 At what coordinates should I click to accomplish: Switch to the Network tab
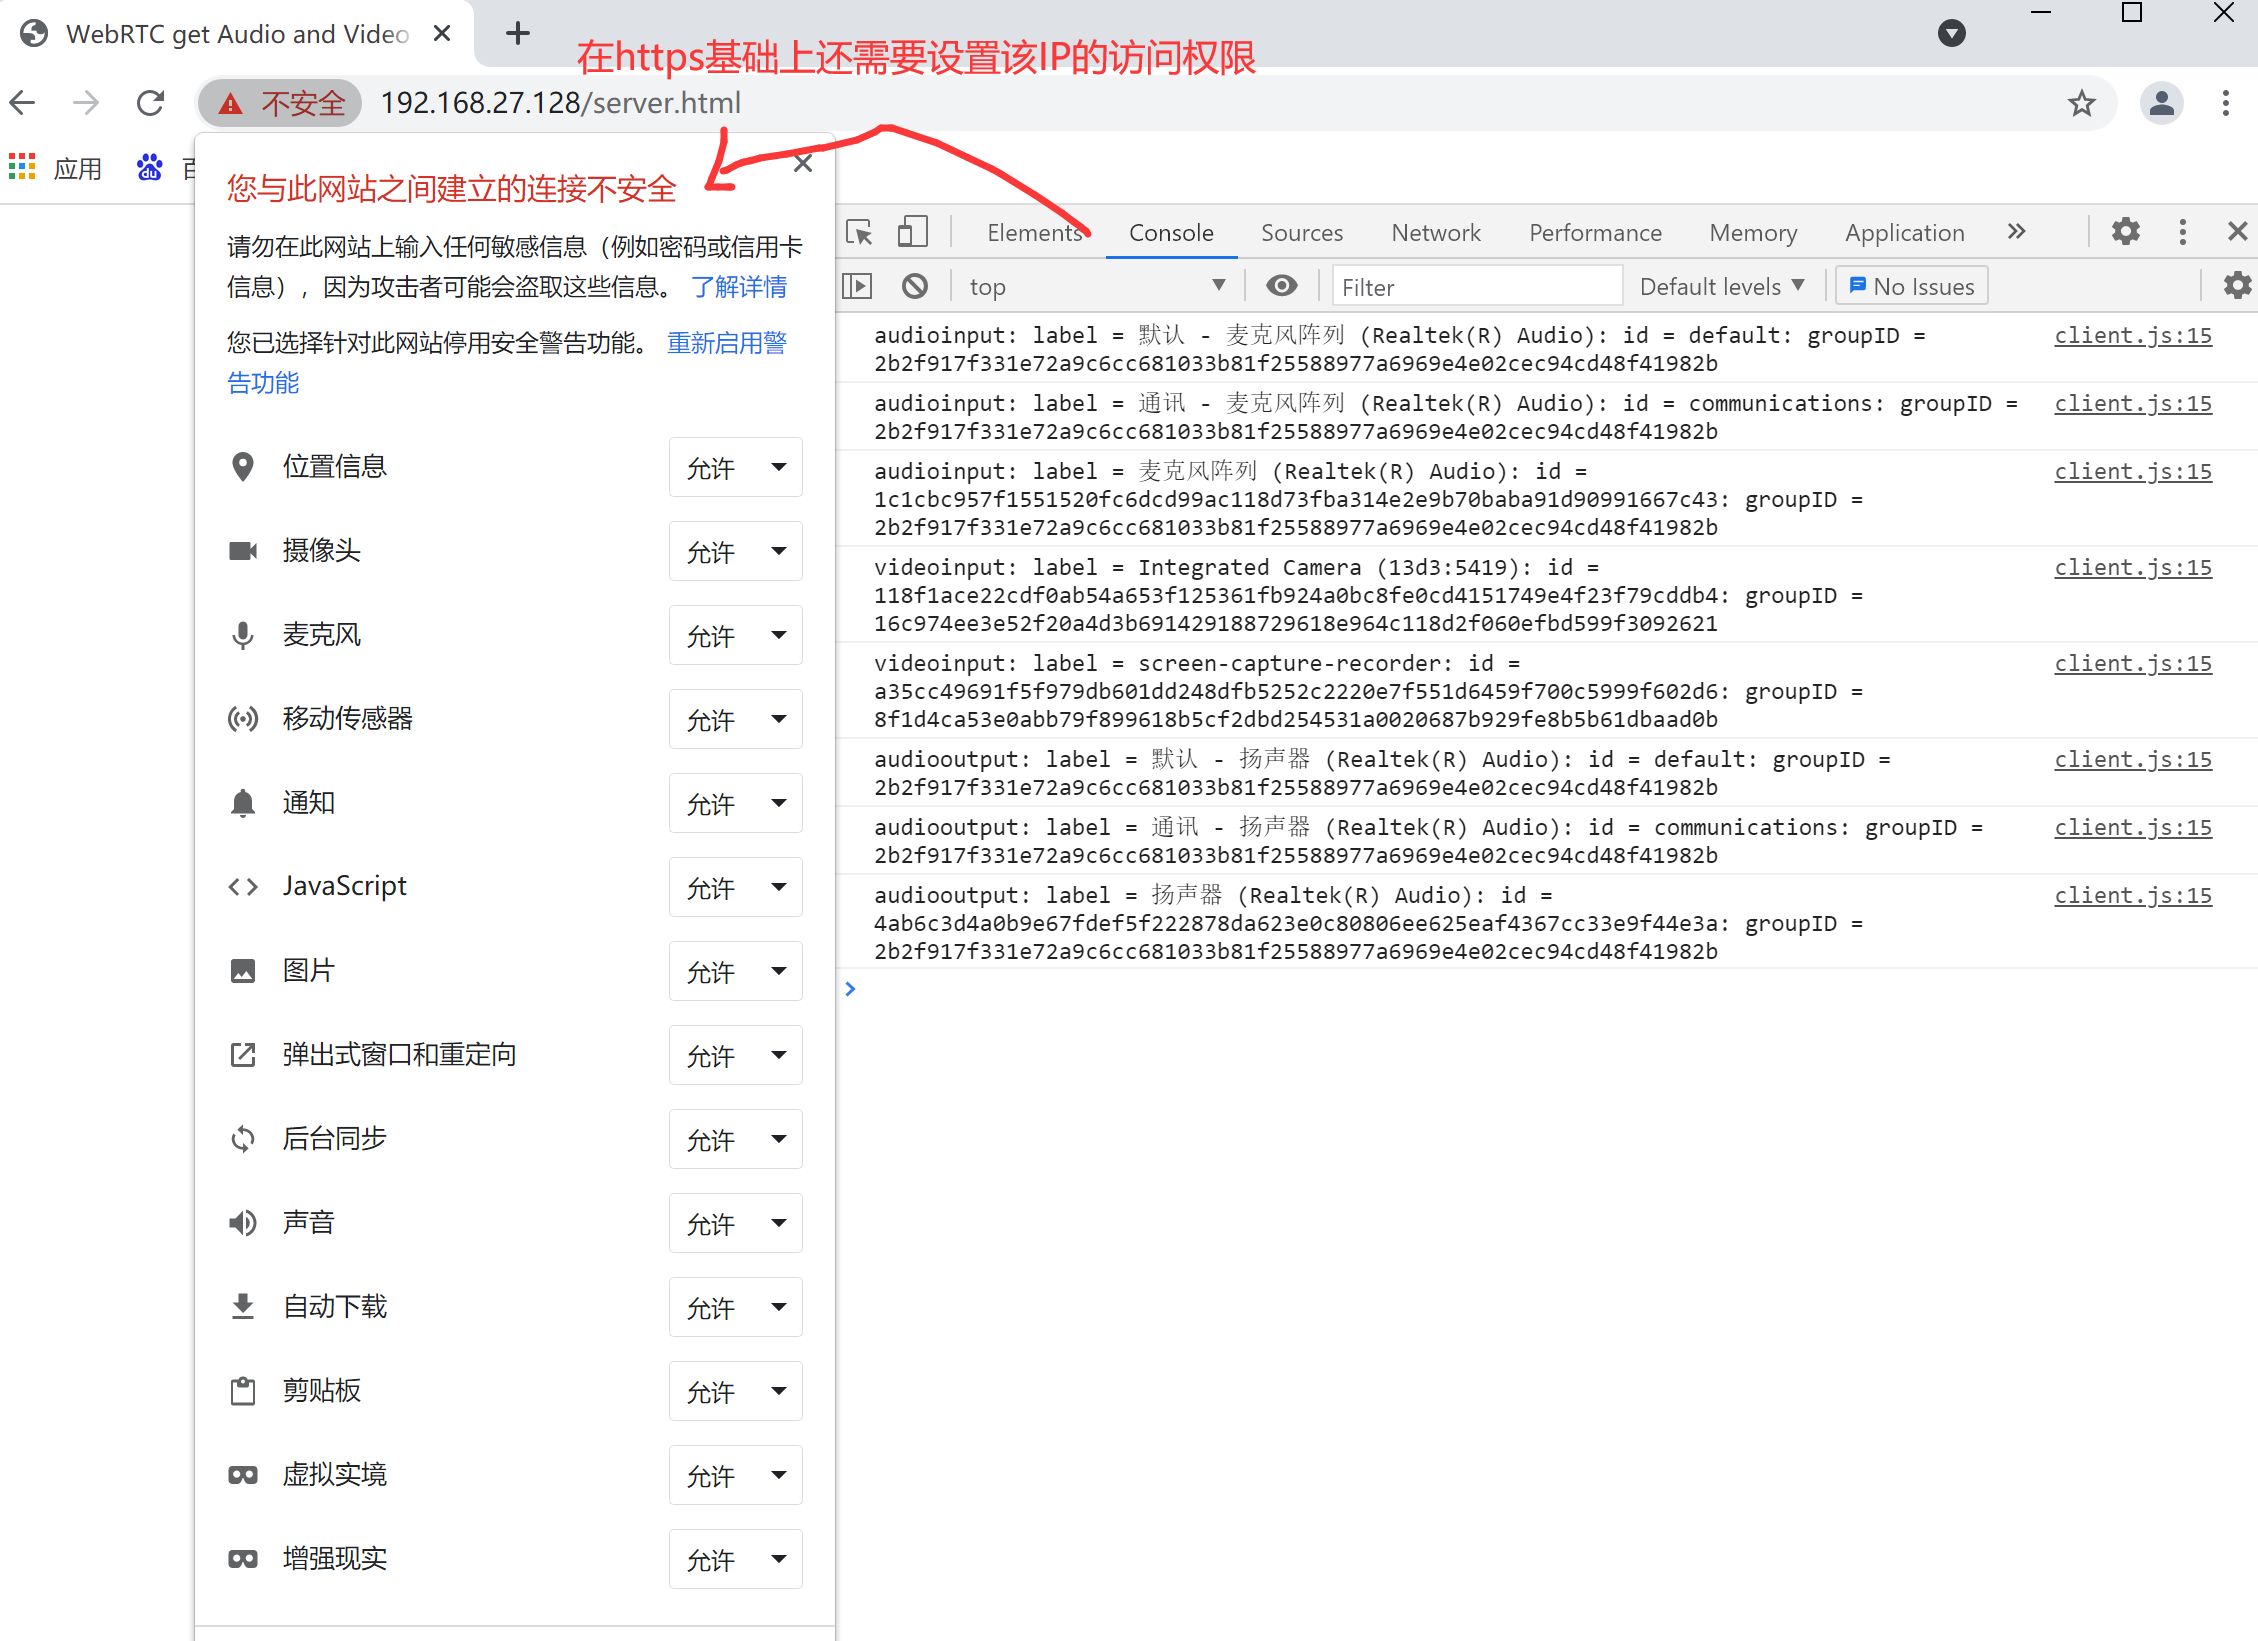point(1435,232)
